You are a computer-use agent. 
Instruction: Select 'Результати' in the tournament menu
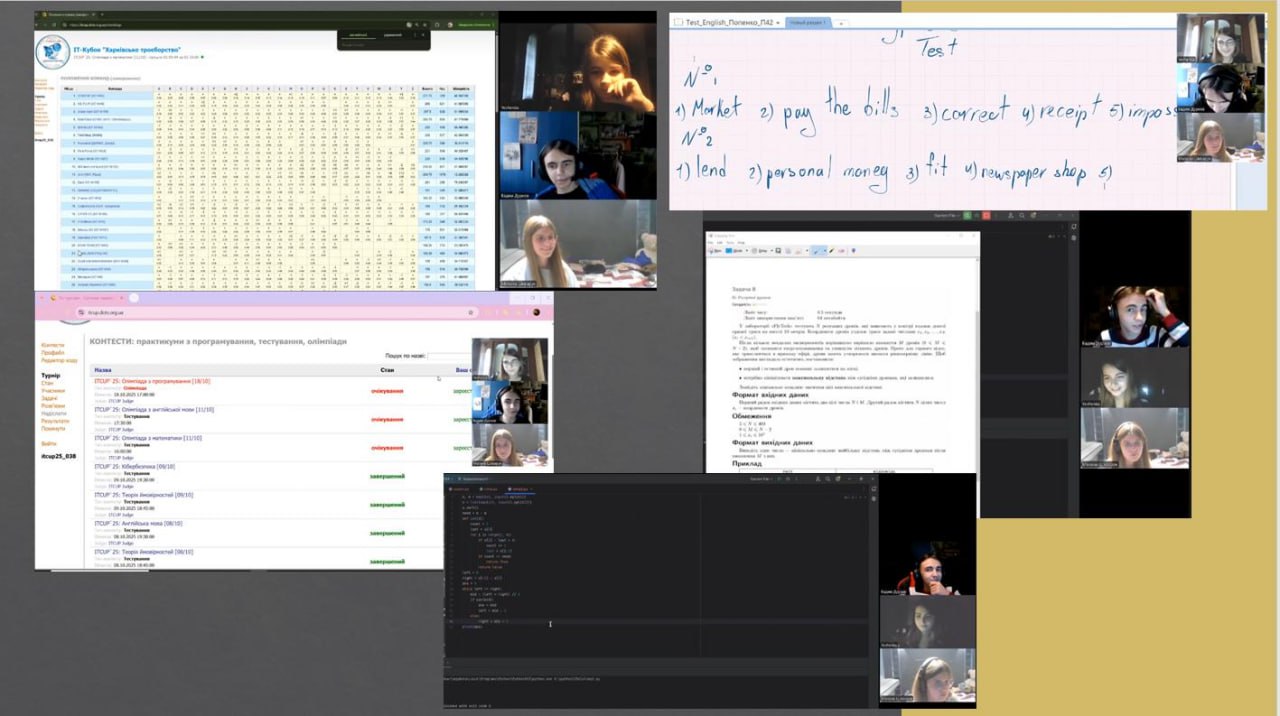pos(55,421)
